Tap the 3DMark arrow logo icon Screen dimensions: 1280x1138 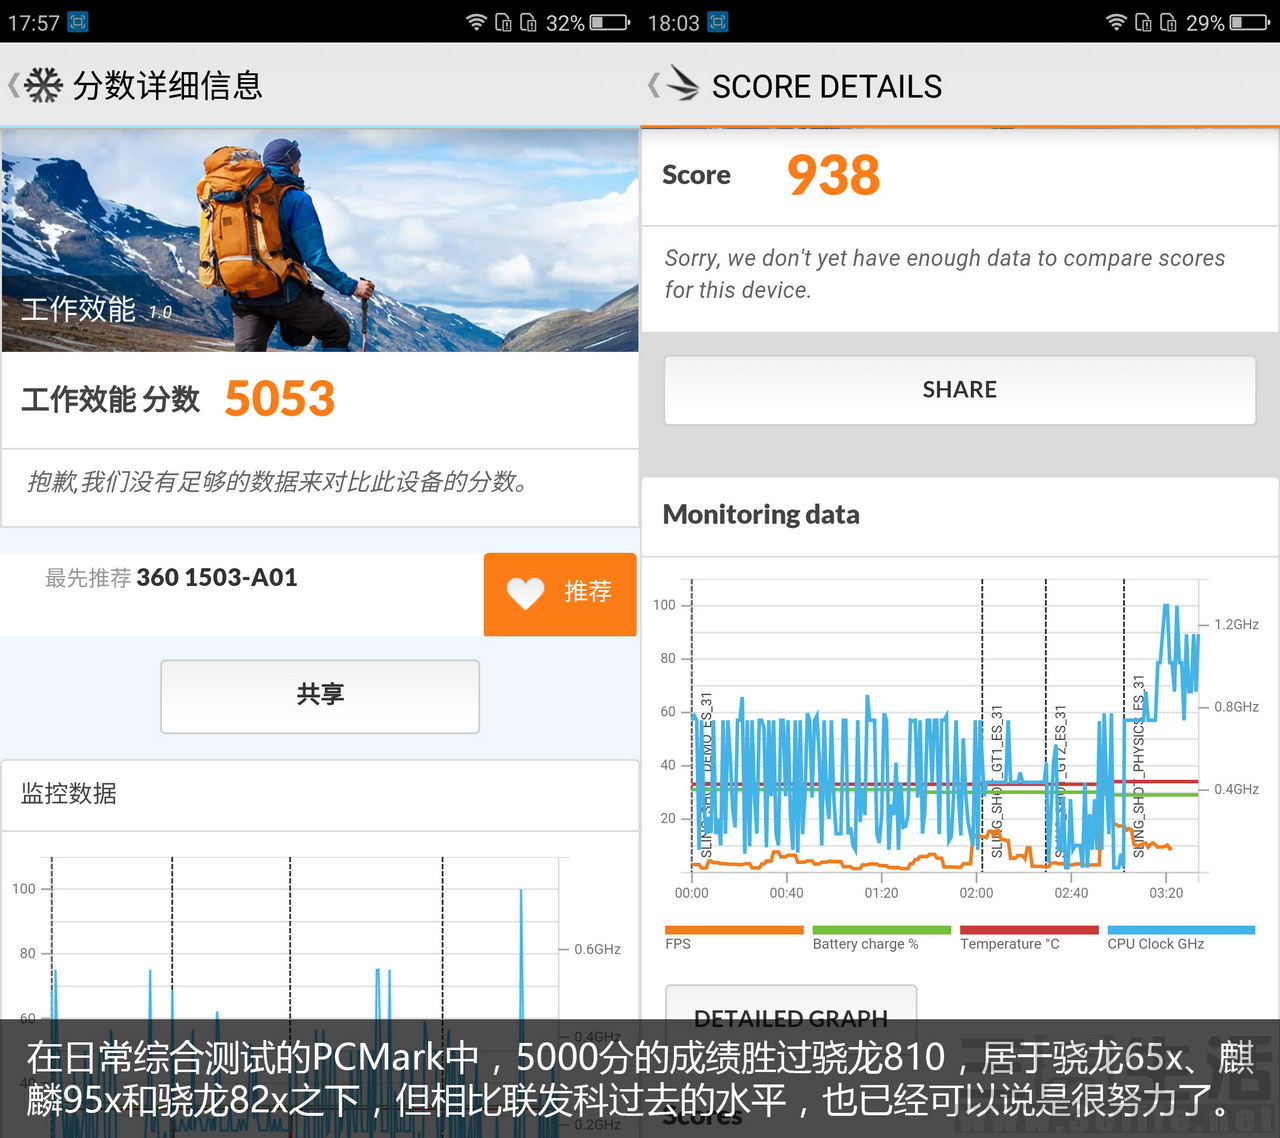point(683,84)
